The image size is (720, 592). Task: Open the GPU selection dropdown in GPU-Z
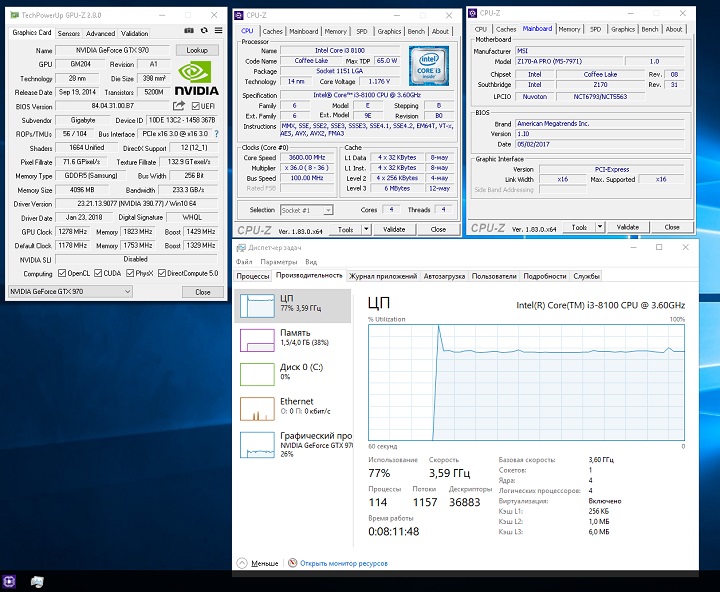[x=70, y=292]
